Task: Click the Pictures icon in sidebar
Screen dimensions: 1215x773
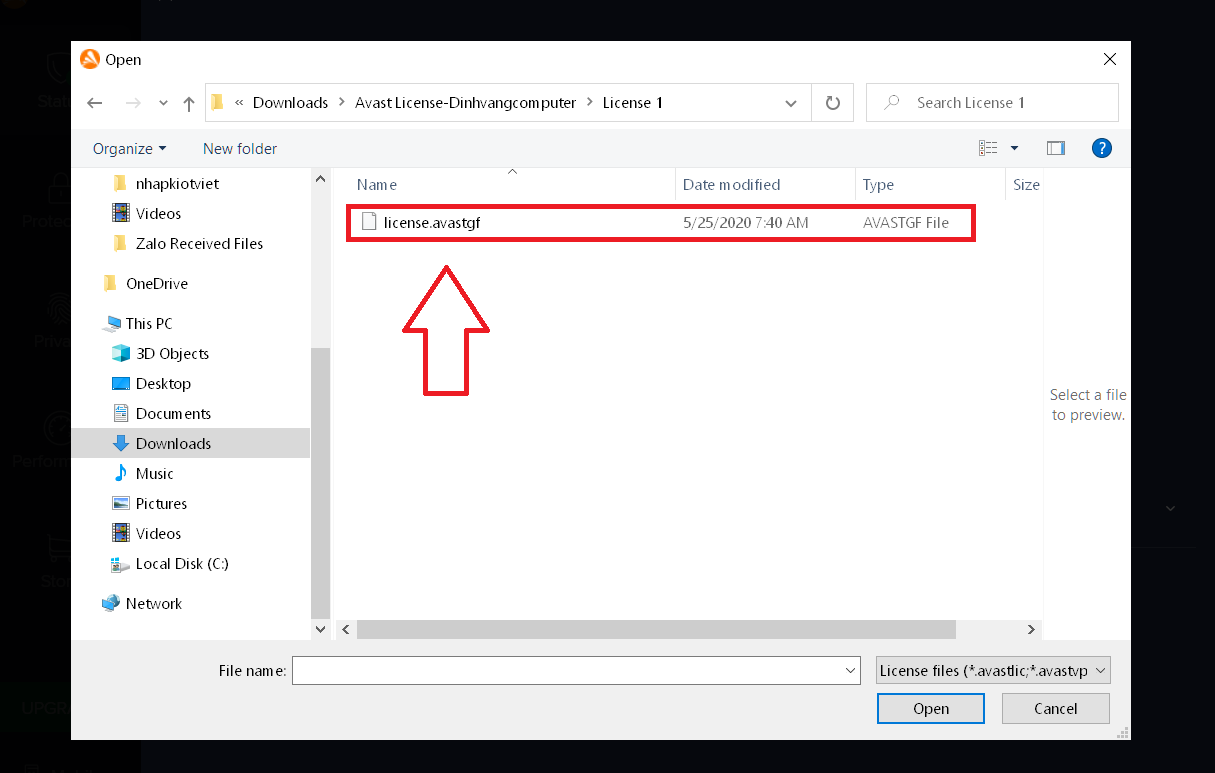Action: point(121,503)
